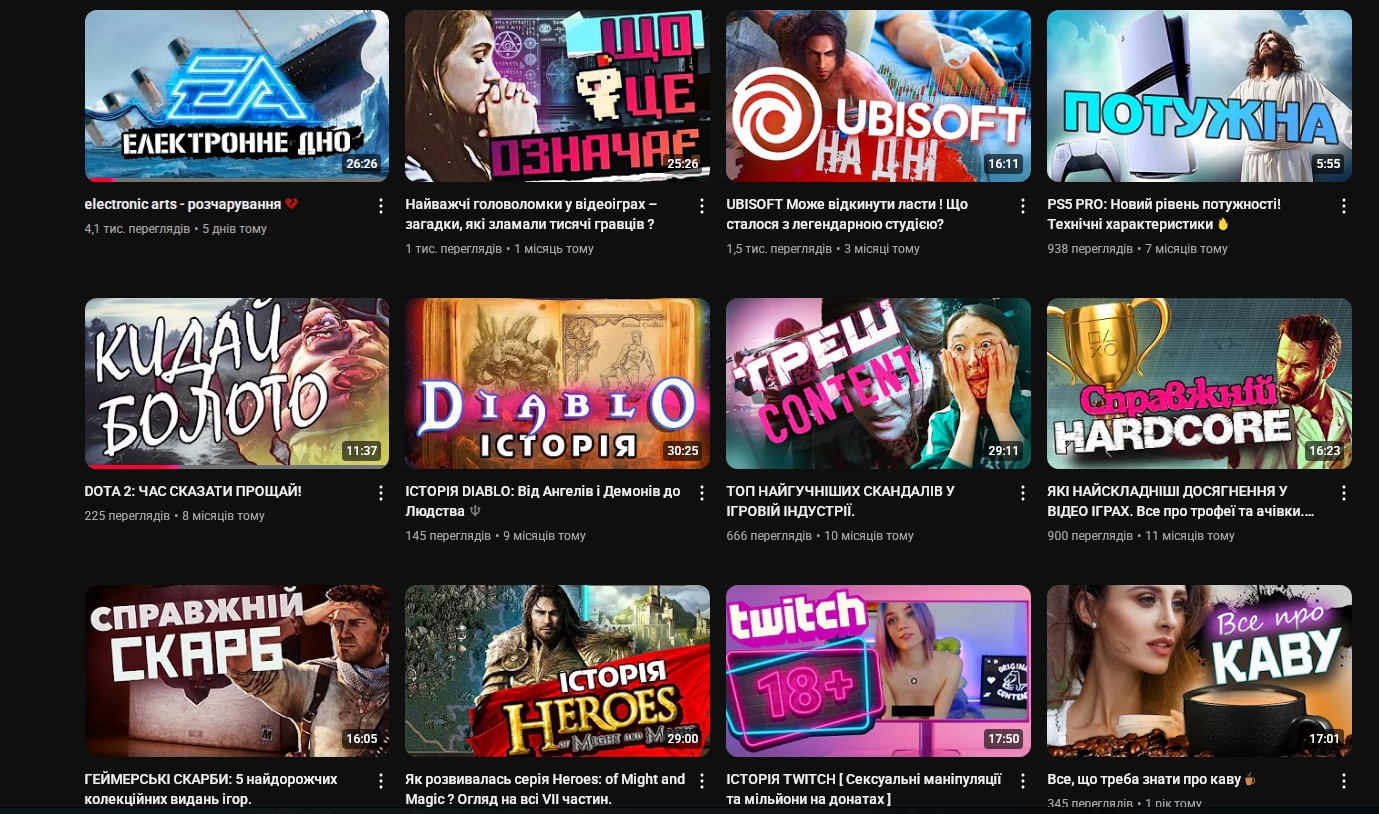Open the title "ІСТОРІЯ TWITCH"
The image size is (1379, 814).
tap(864, 789)
